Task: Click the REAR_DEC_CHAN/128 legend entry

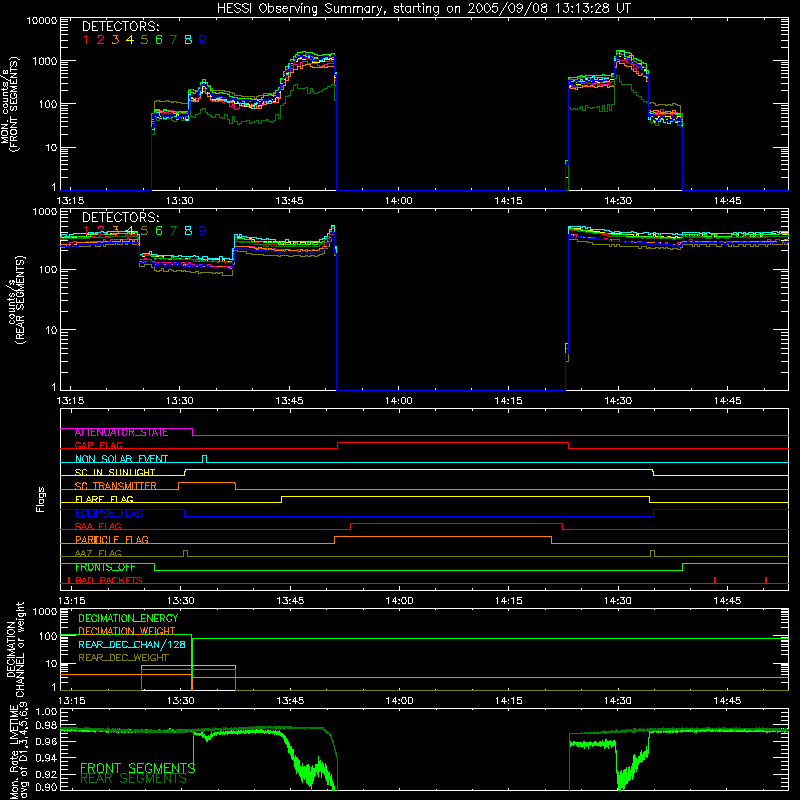Action: (x=132, y=644)
